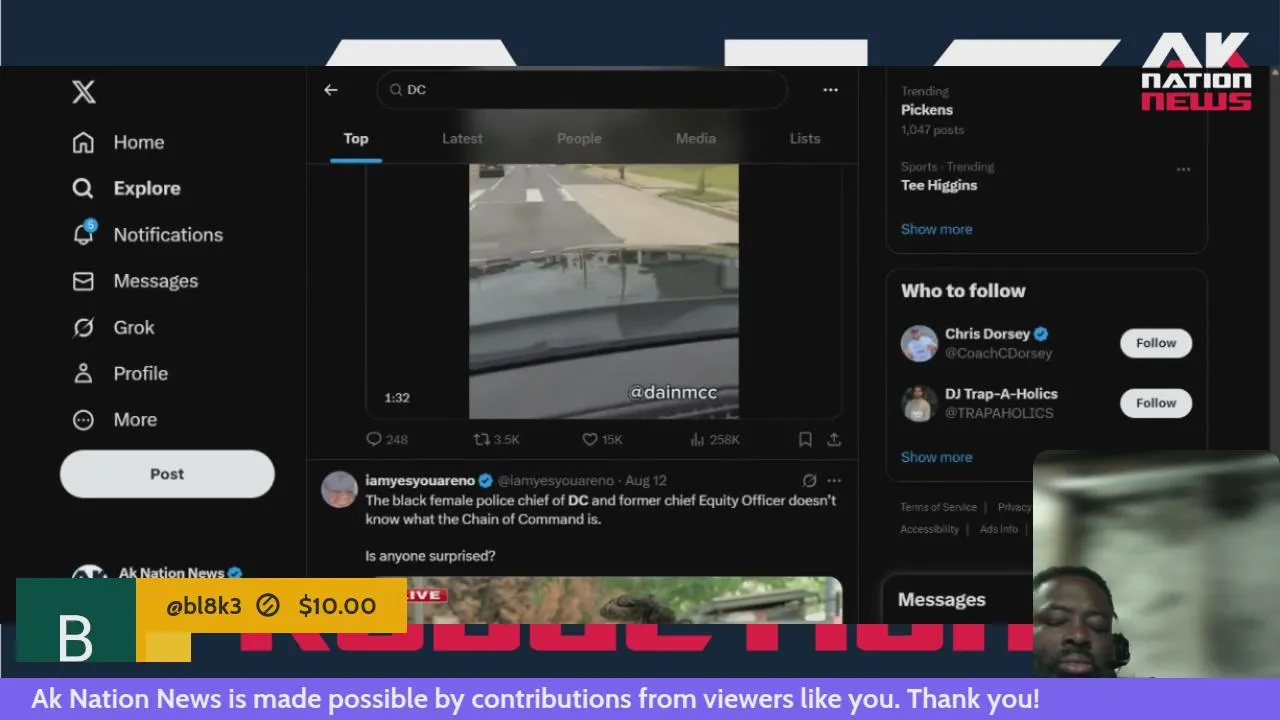This screenshot has height=720, width=1280.
Task: Open More circle icon in sidebar
Action: 84,420
